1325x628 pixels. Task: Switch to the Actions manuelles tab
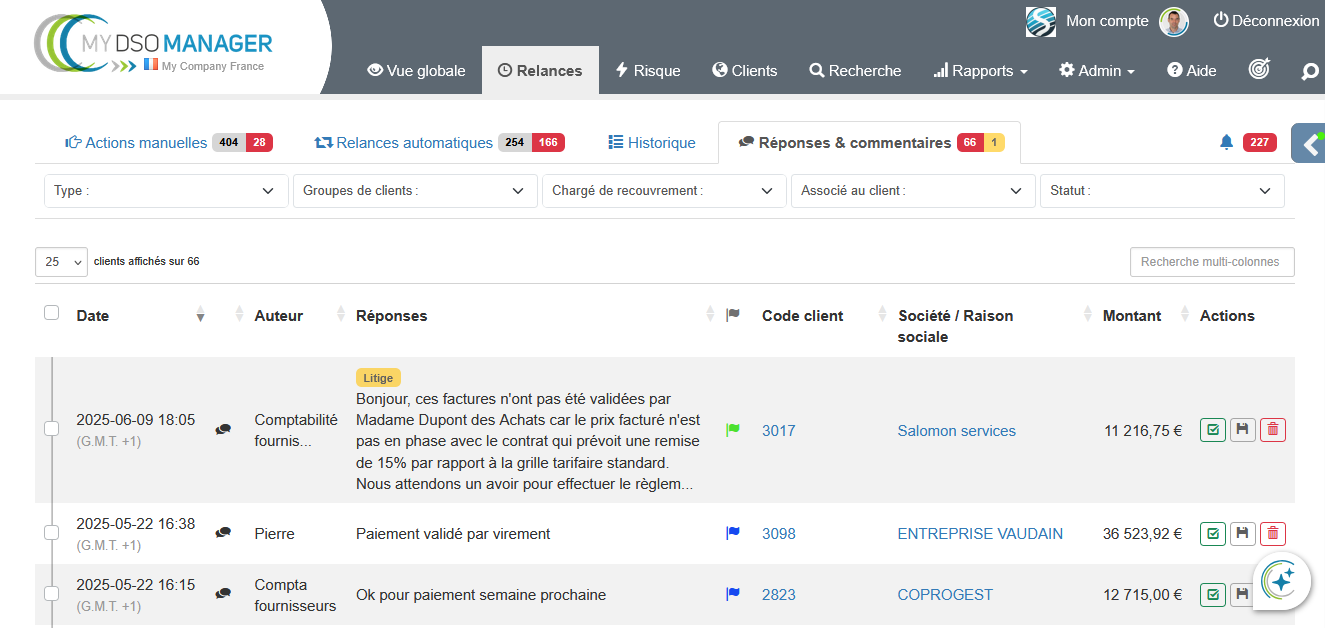146,143
